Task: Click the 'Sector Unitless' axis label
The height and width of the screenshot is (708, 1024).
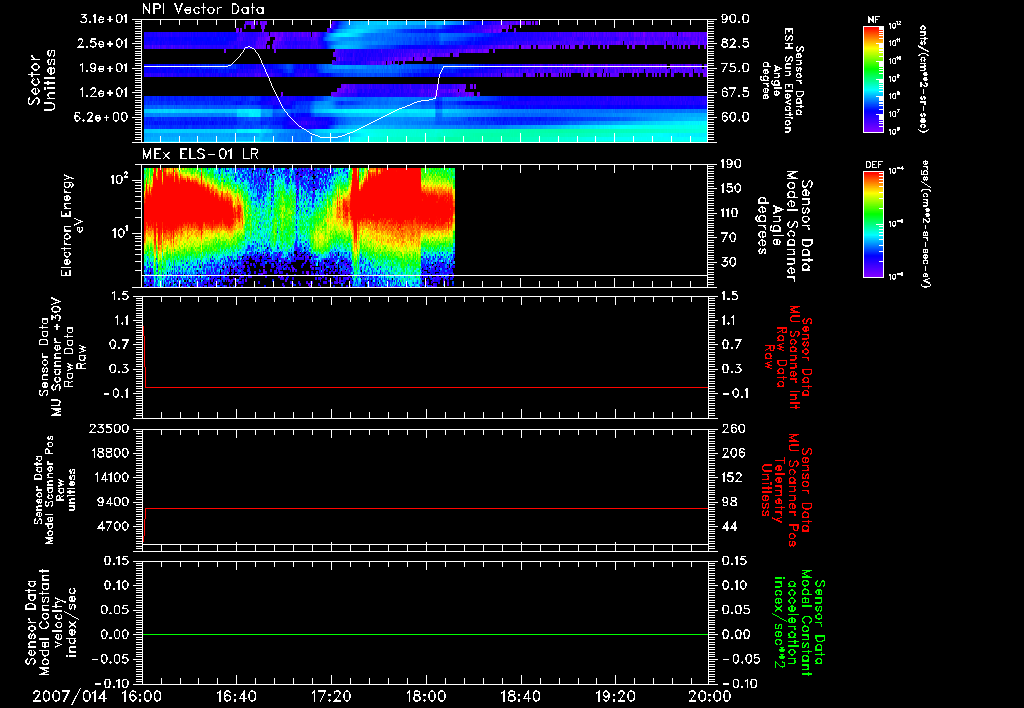Action: (42, 80)
